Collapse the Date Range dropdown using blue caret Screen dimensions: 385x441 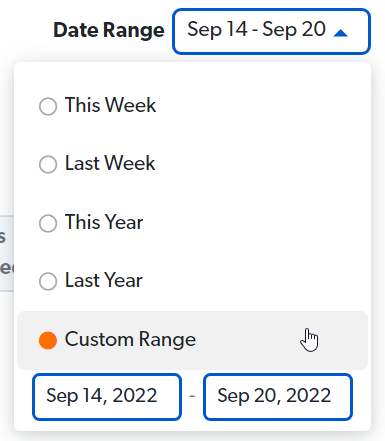[x=340, y=33]
